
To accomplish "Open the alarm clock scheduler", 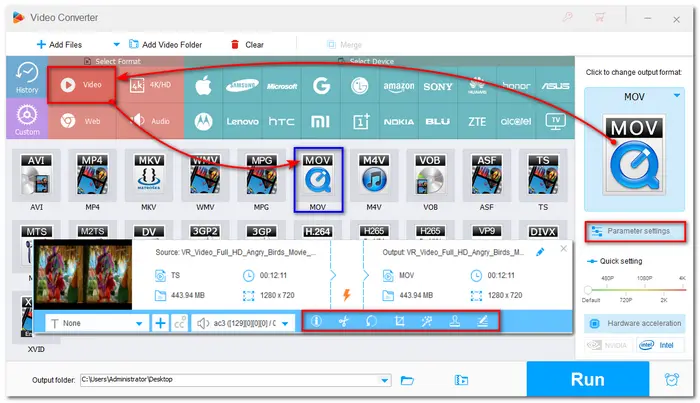I will 672,380.
